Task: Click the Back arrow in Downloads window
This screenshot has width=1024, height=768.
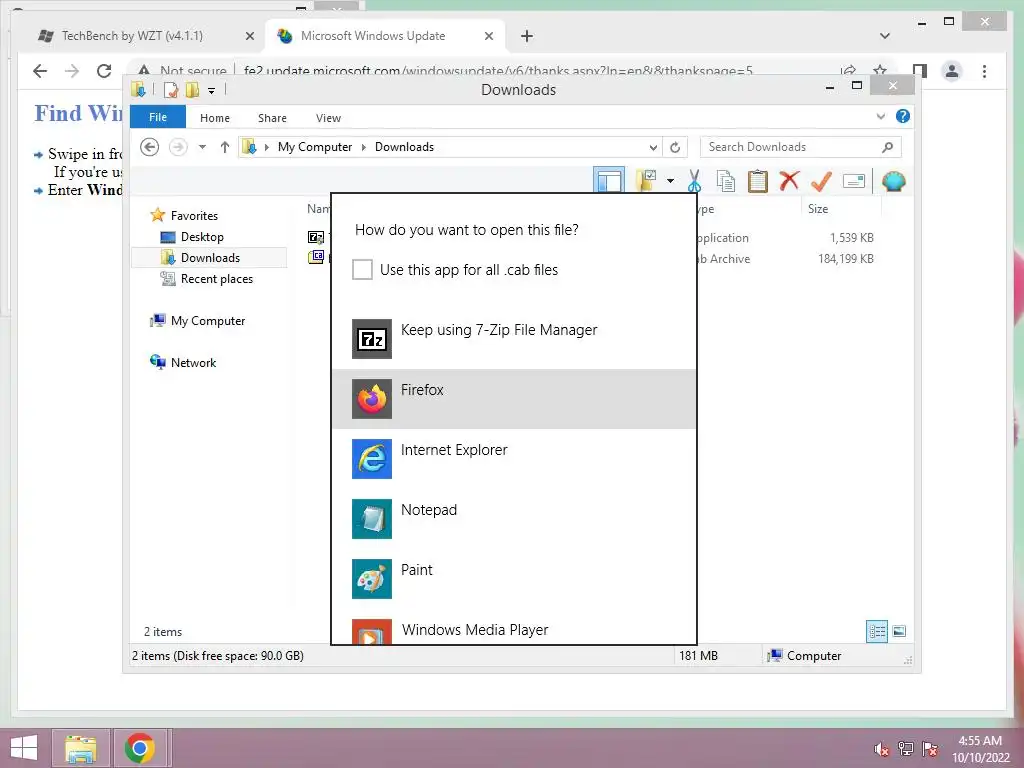Action: point(150,147)
